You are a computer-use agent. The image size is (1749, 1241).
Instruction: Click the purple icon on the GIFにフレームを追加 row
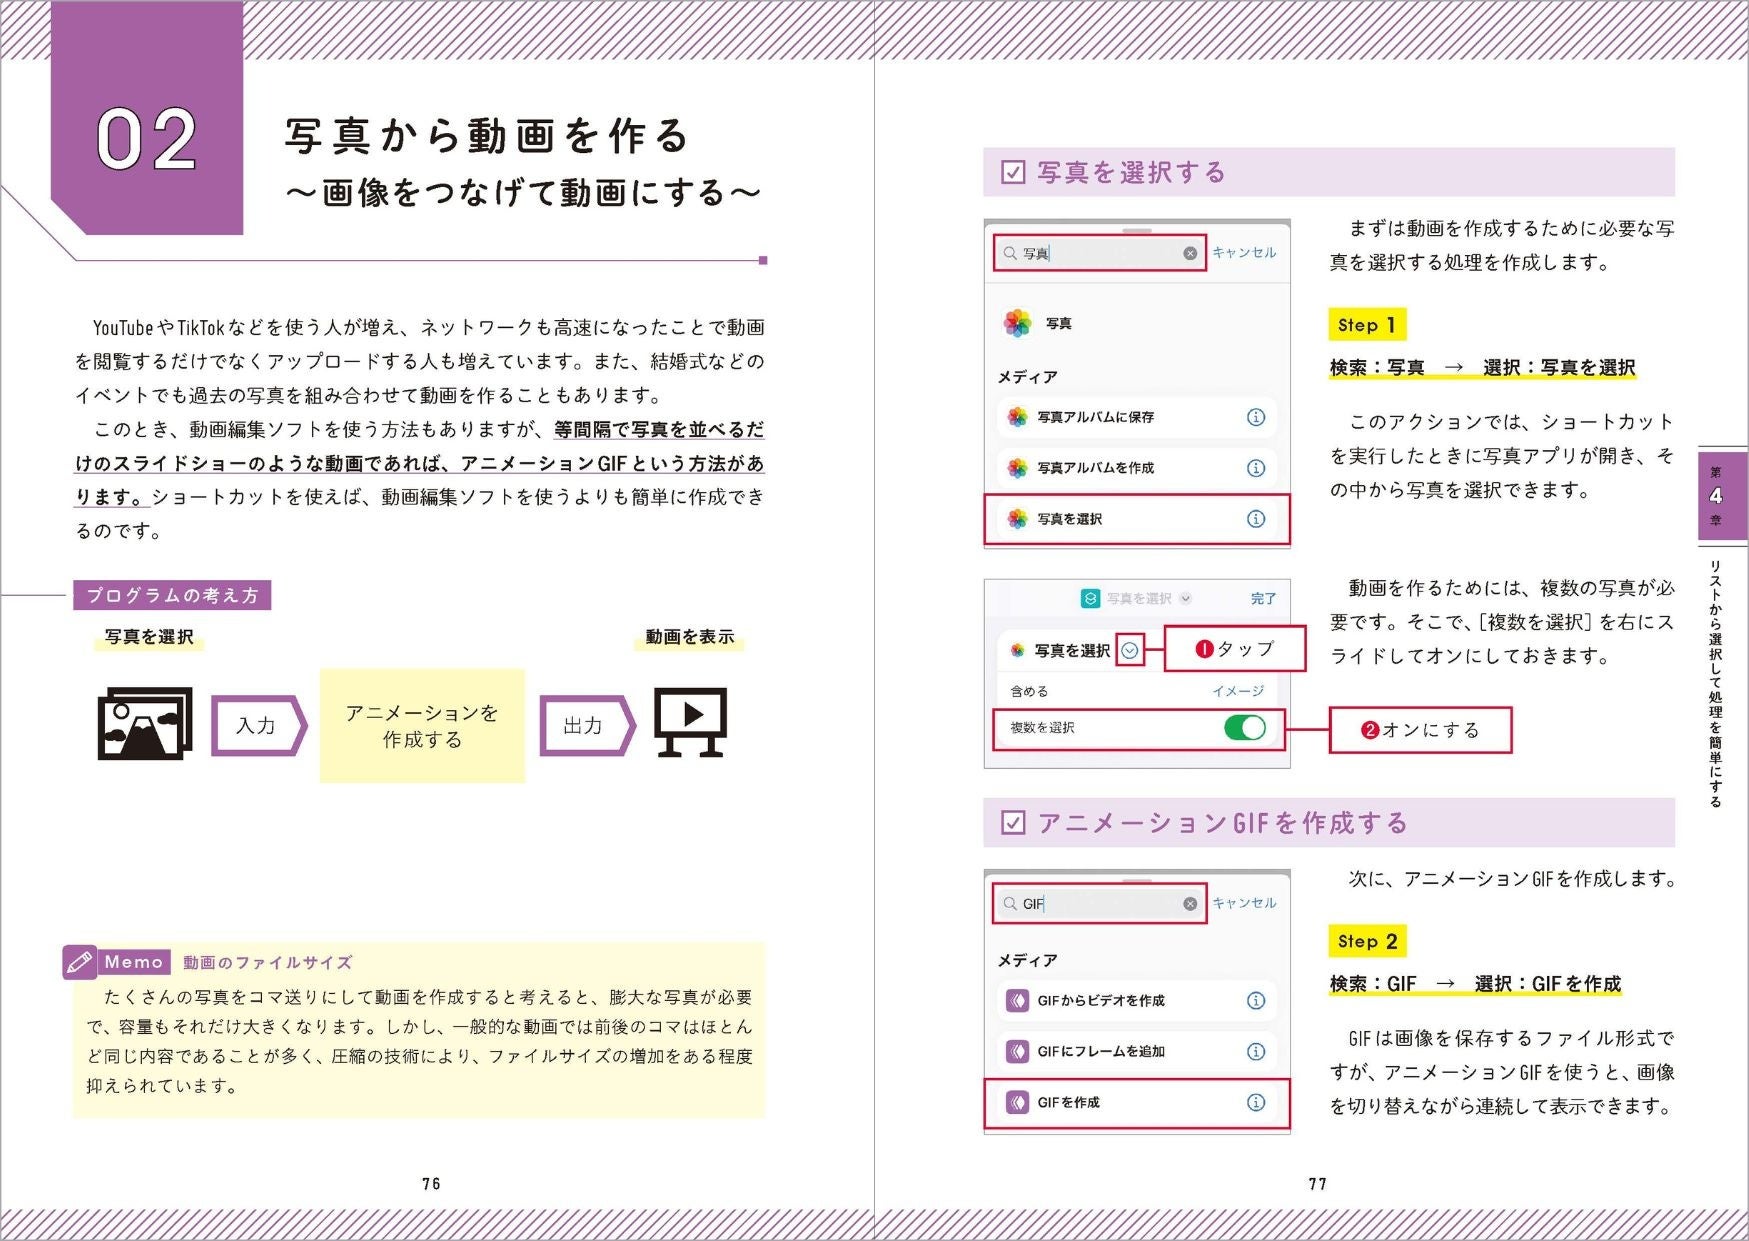tap(1017, 1051)
